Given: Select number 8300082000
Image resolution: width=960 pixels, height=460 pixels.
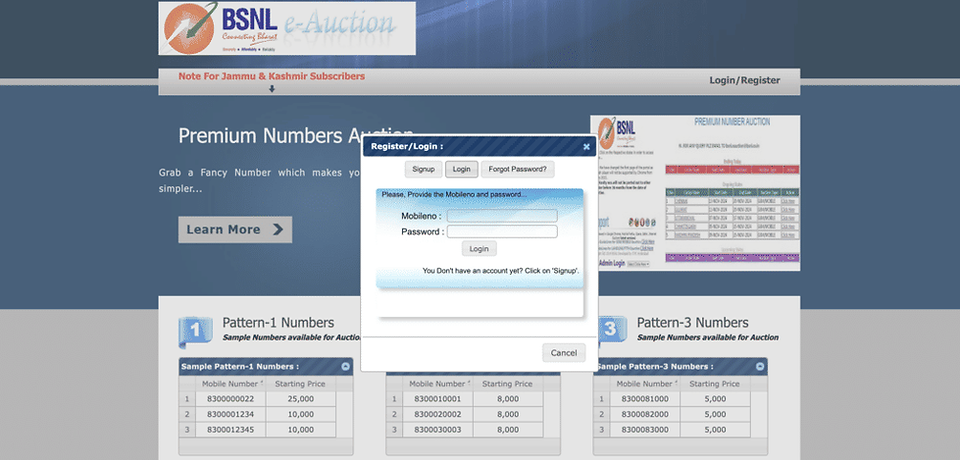Looking at the screenshot, I should point(645,414).
